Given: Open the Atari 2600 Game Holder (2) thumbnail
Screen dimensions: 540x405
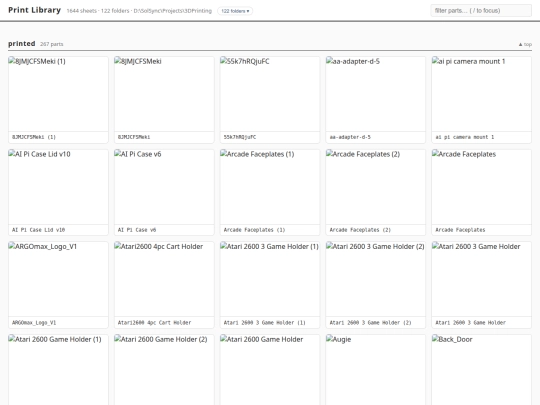Looking at the screenshot, I should [x=164, y=370].
